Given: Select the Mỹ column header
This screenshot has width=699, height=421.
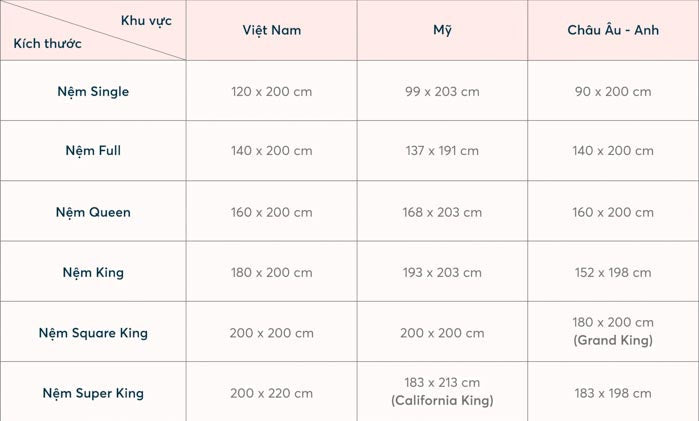Looking at the screenshot, I should 442,30.
